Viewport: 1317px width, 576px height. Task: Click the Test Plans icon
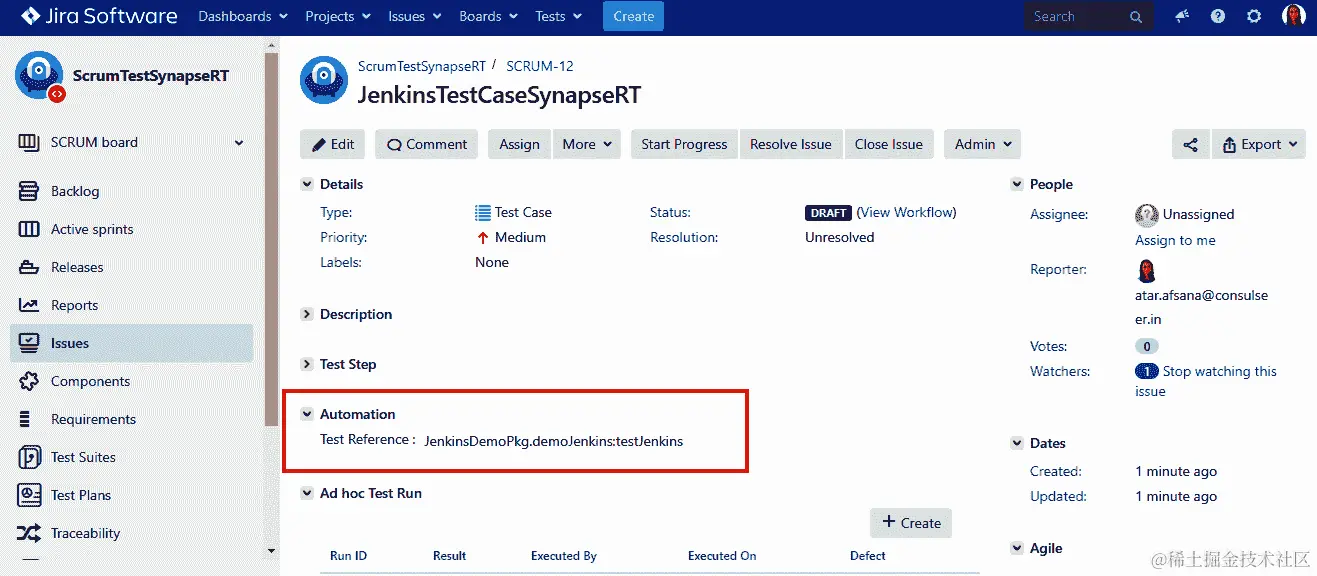pyautogui.click(x=30, y=495)
